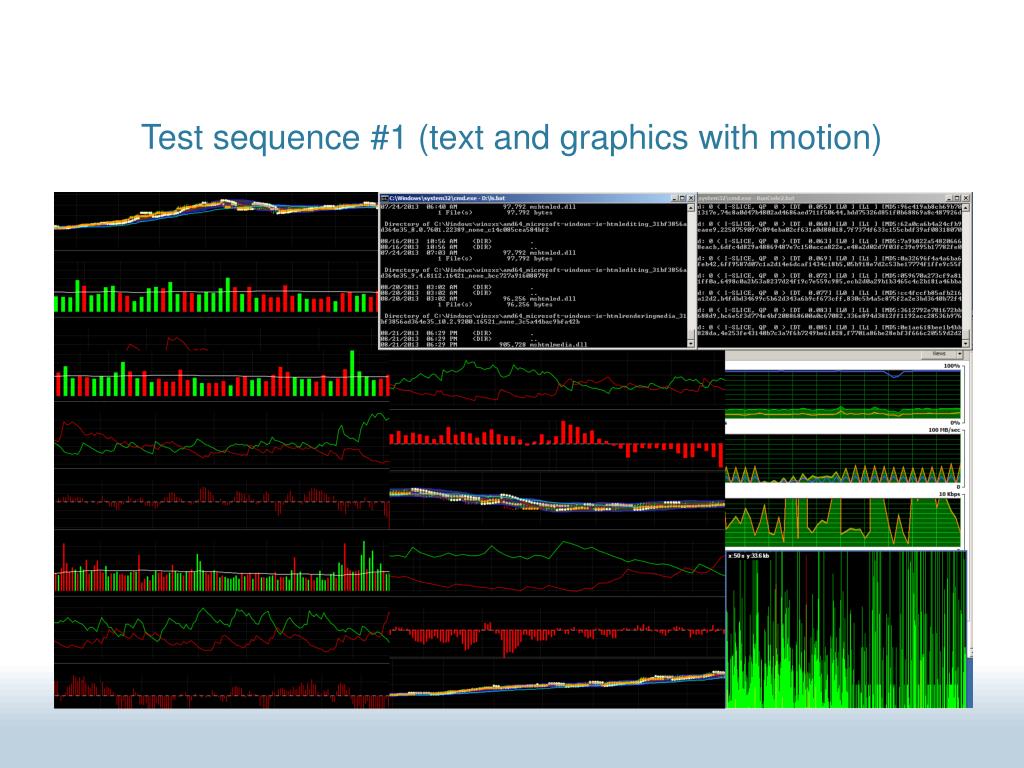Screen dimensions: 1024x768
Task: Click the '96,256 bytes' line
Action: tap(528, 304)
